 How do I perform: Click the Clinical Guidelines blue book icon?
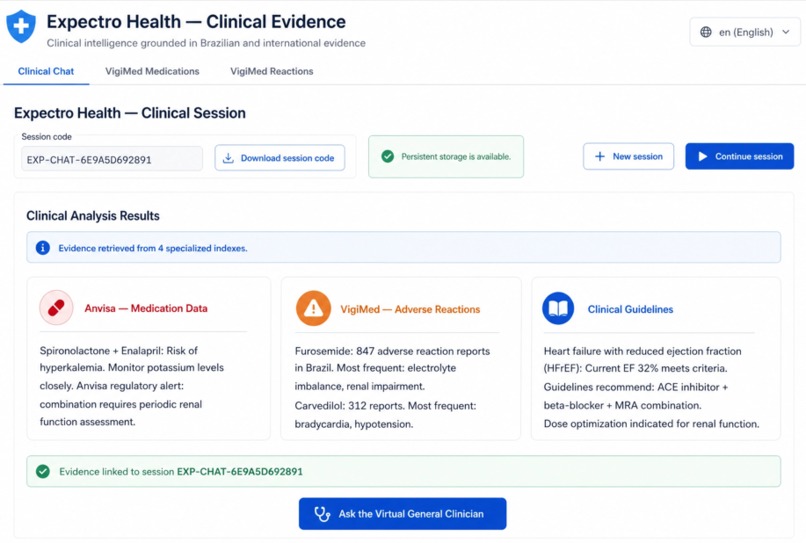point(558,309)
